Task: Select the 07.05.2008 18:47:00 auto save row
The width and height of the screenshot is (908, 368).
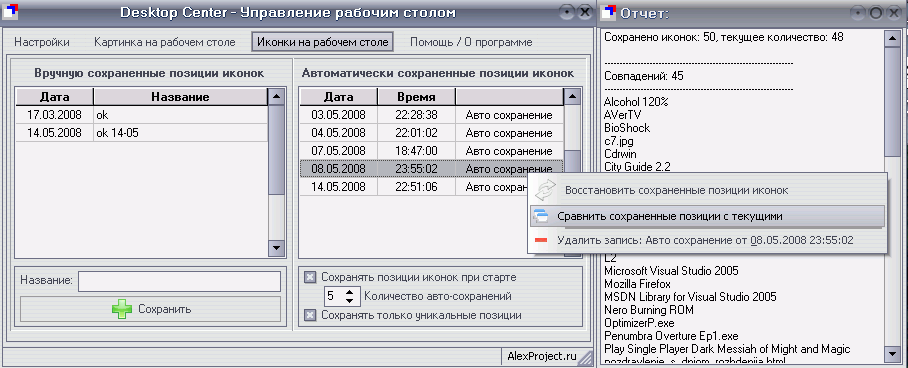Action: (431, 151)
